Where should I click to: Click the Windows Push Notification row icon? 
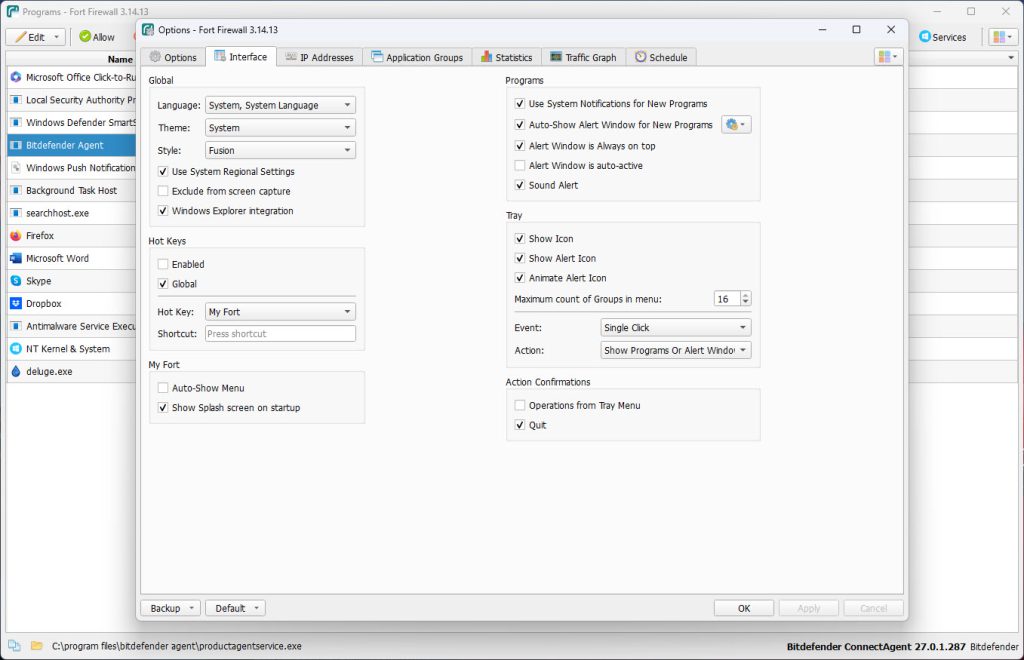coord(16,168)
